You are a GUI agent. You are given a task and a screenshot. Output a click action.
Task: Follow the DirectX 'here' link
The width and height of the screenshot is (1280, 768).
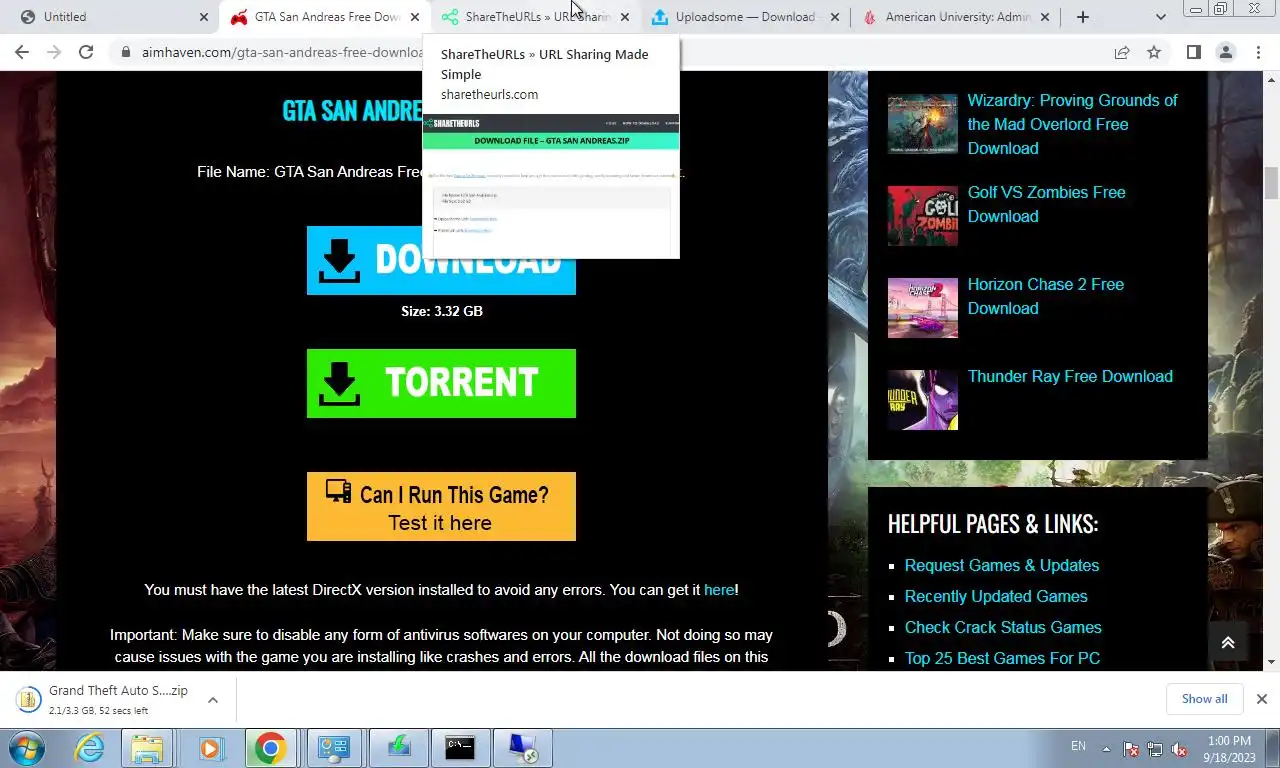[719, 590]
